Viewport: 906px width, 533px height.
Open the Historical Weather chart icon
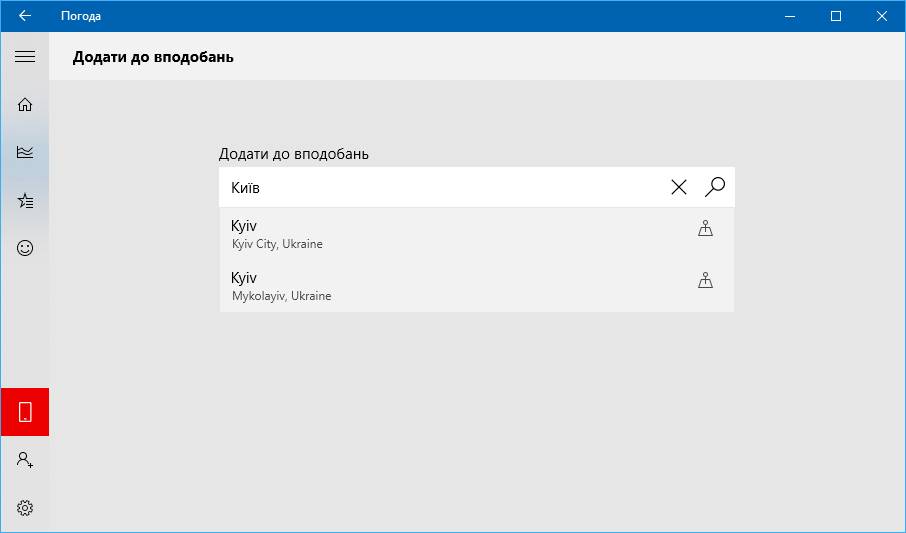pyautogui.click(x=25, y=152)
